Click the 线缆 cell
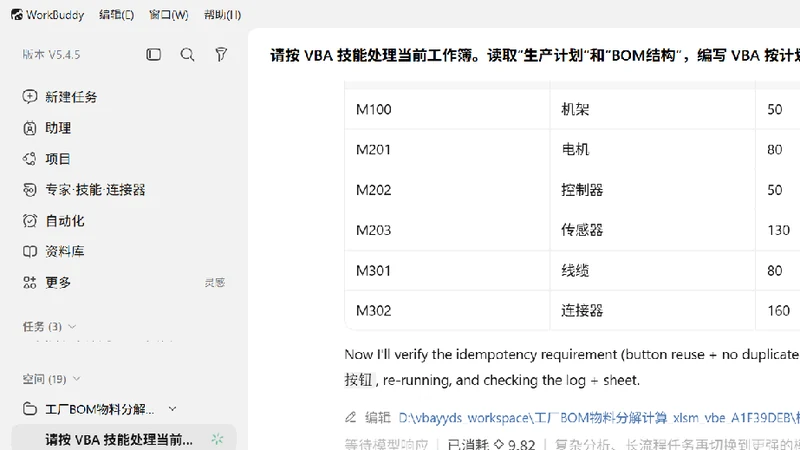The width and height of the screenshot is (800, 450). pos(575,270)
